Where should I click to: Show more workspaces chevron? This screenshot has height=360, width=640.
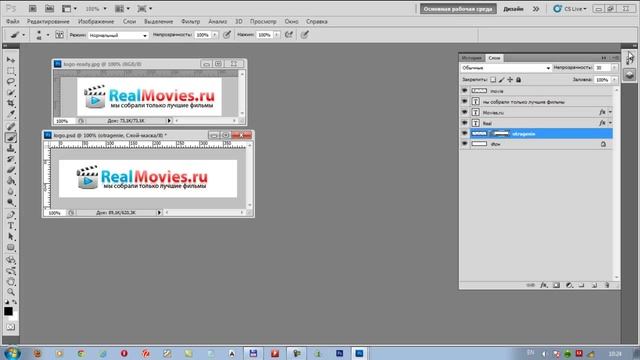point(536,9)
